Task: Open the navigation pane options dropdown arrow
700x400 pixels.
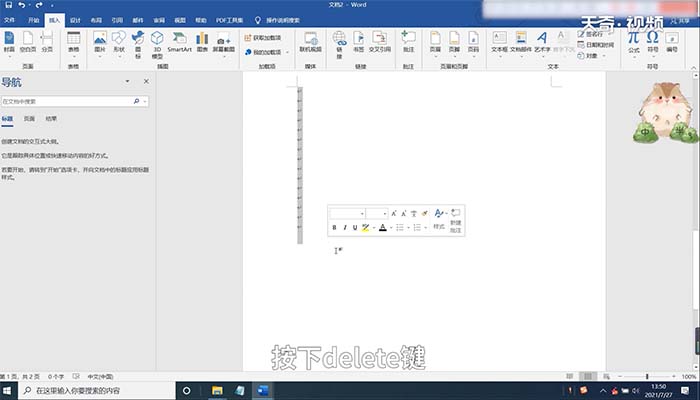Action: pyautogui.click(x=127, y=81)
